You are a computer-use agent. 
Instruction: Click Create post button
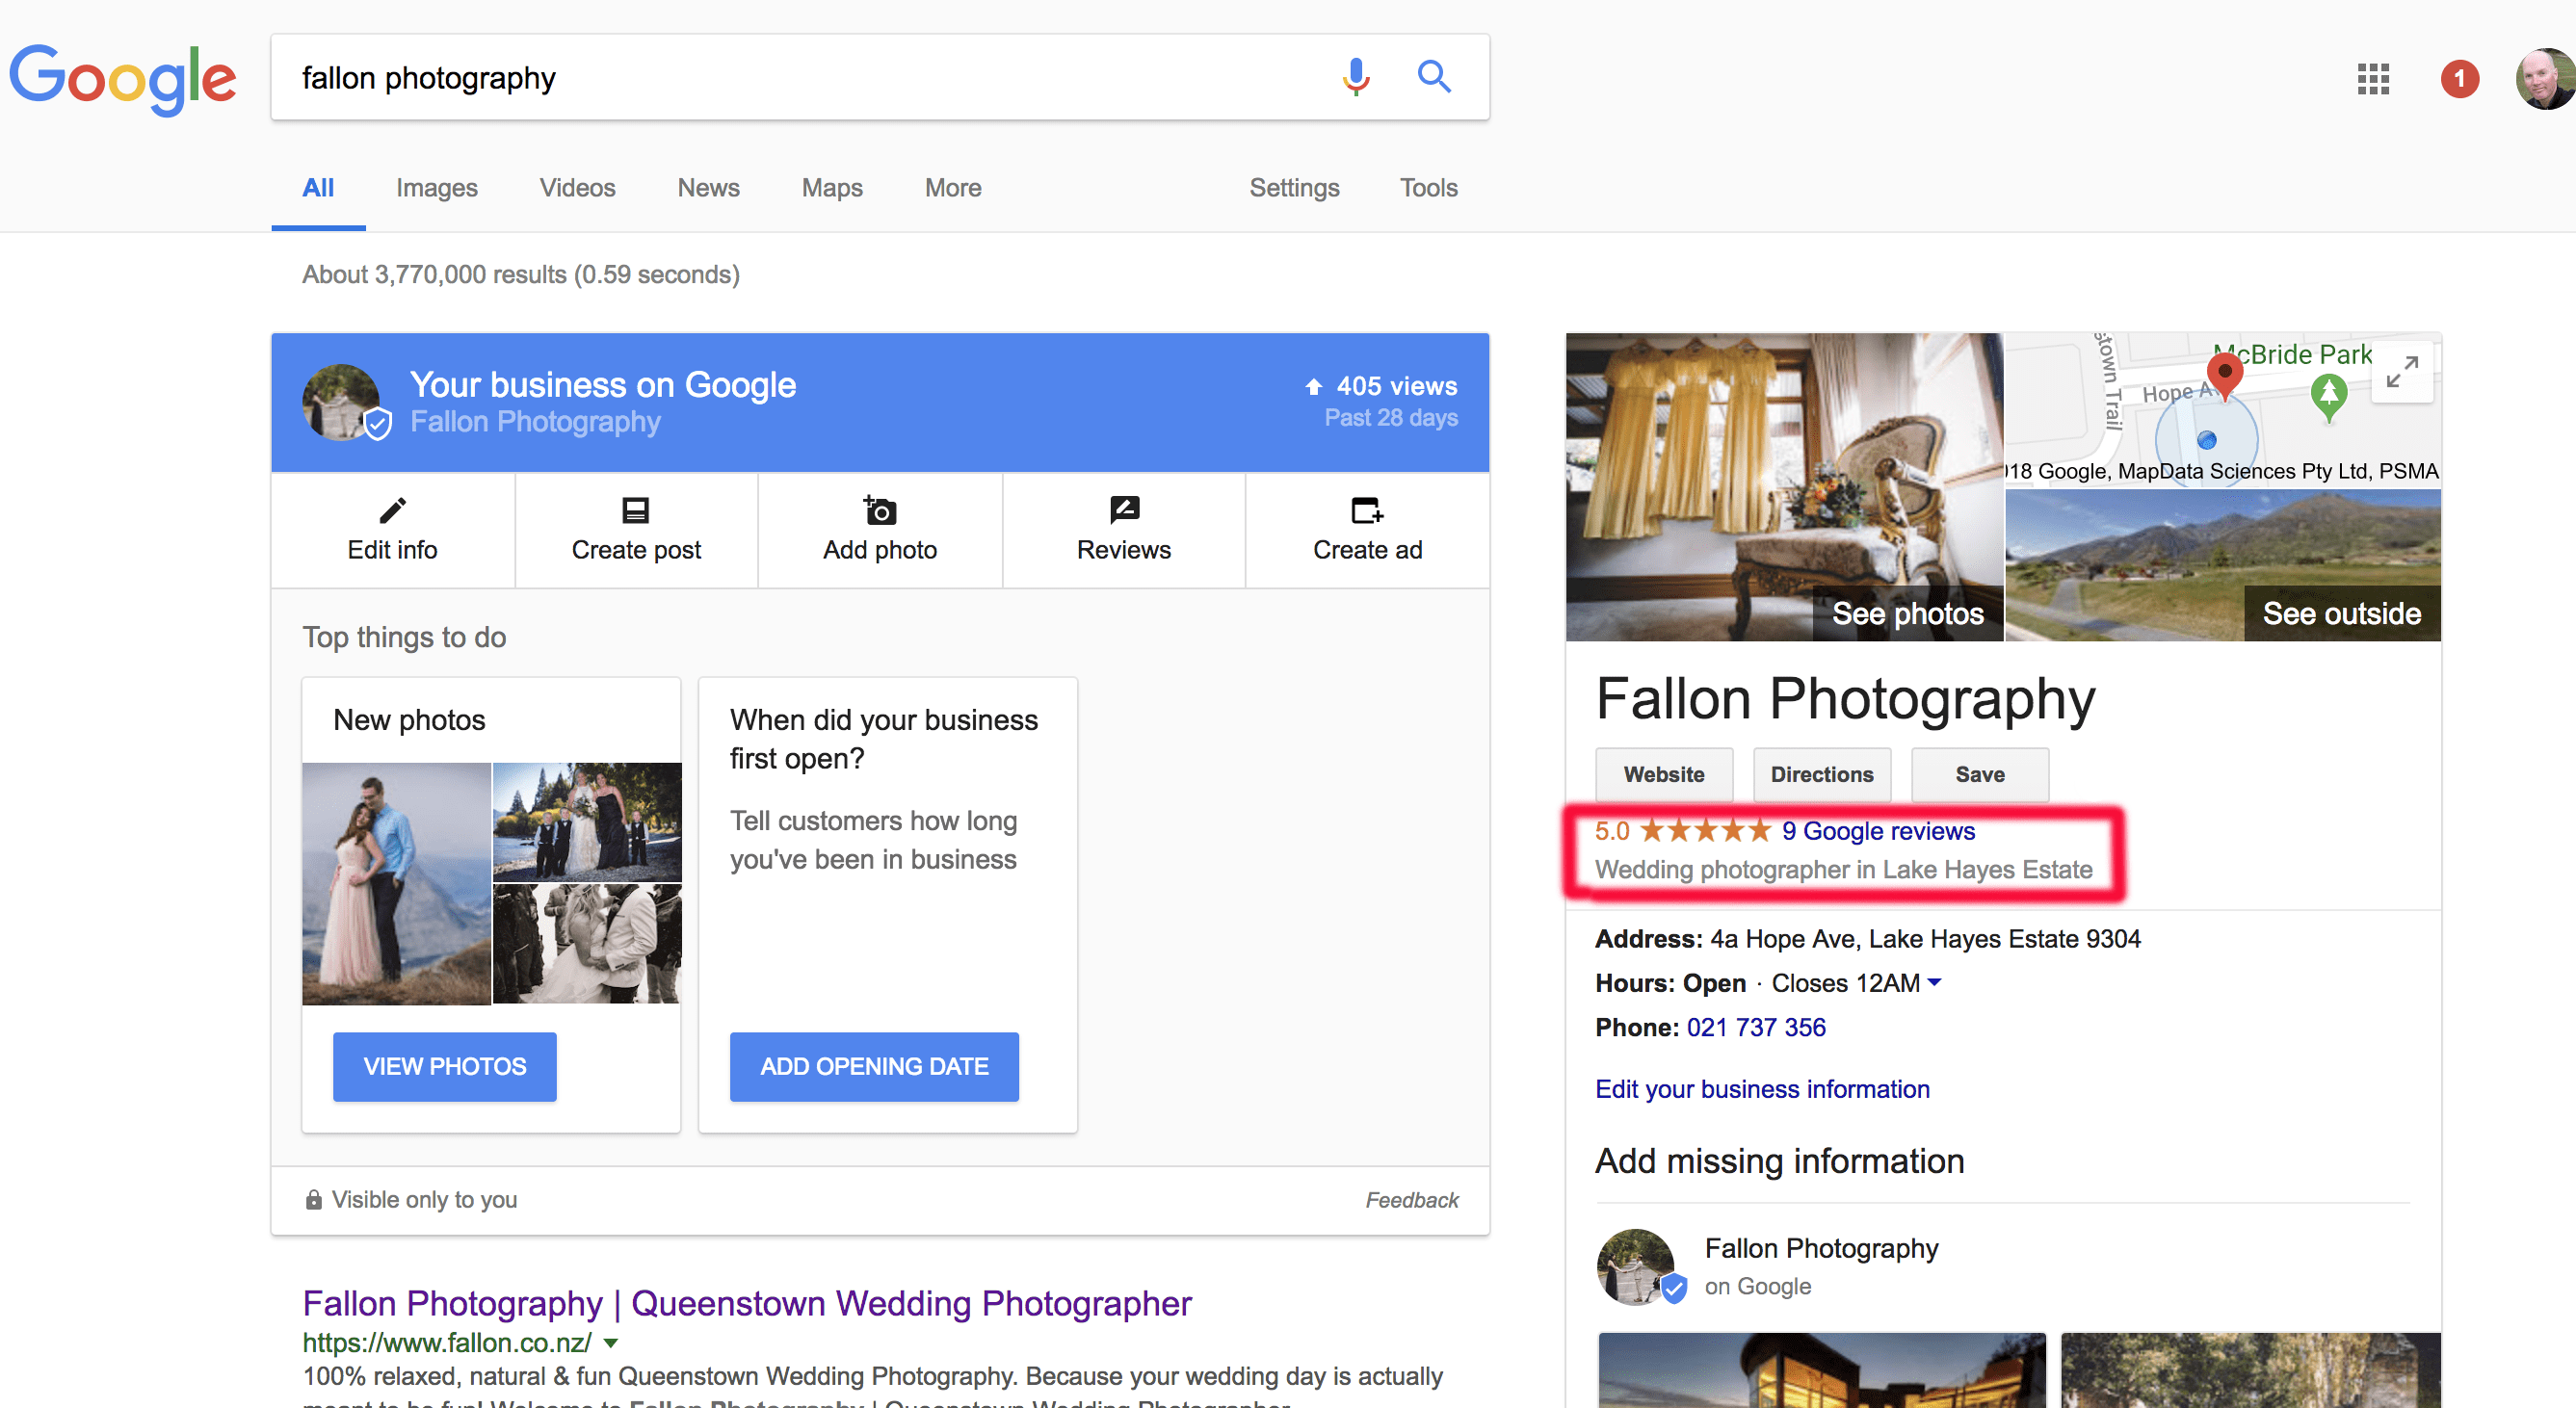636,530
